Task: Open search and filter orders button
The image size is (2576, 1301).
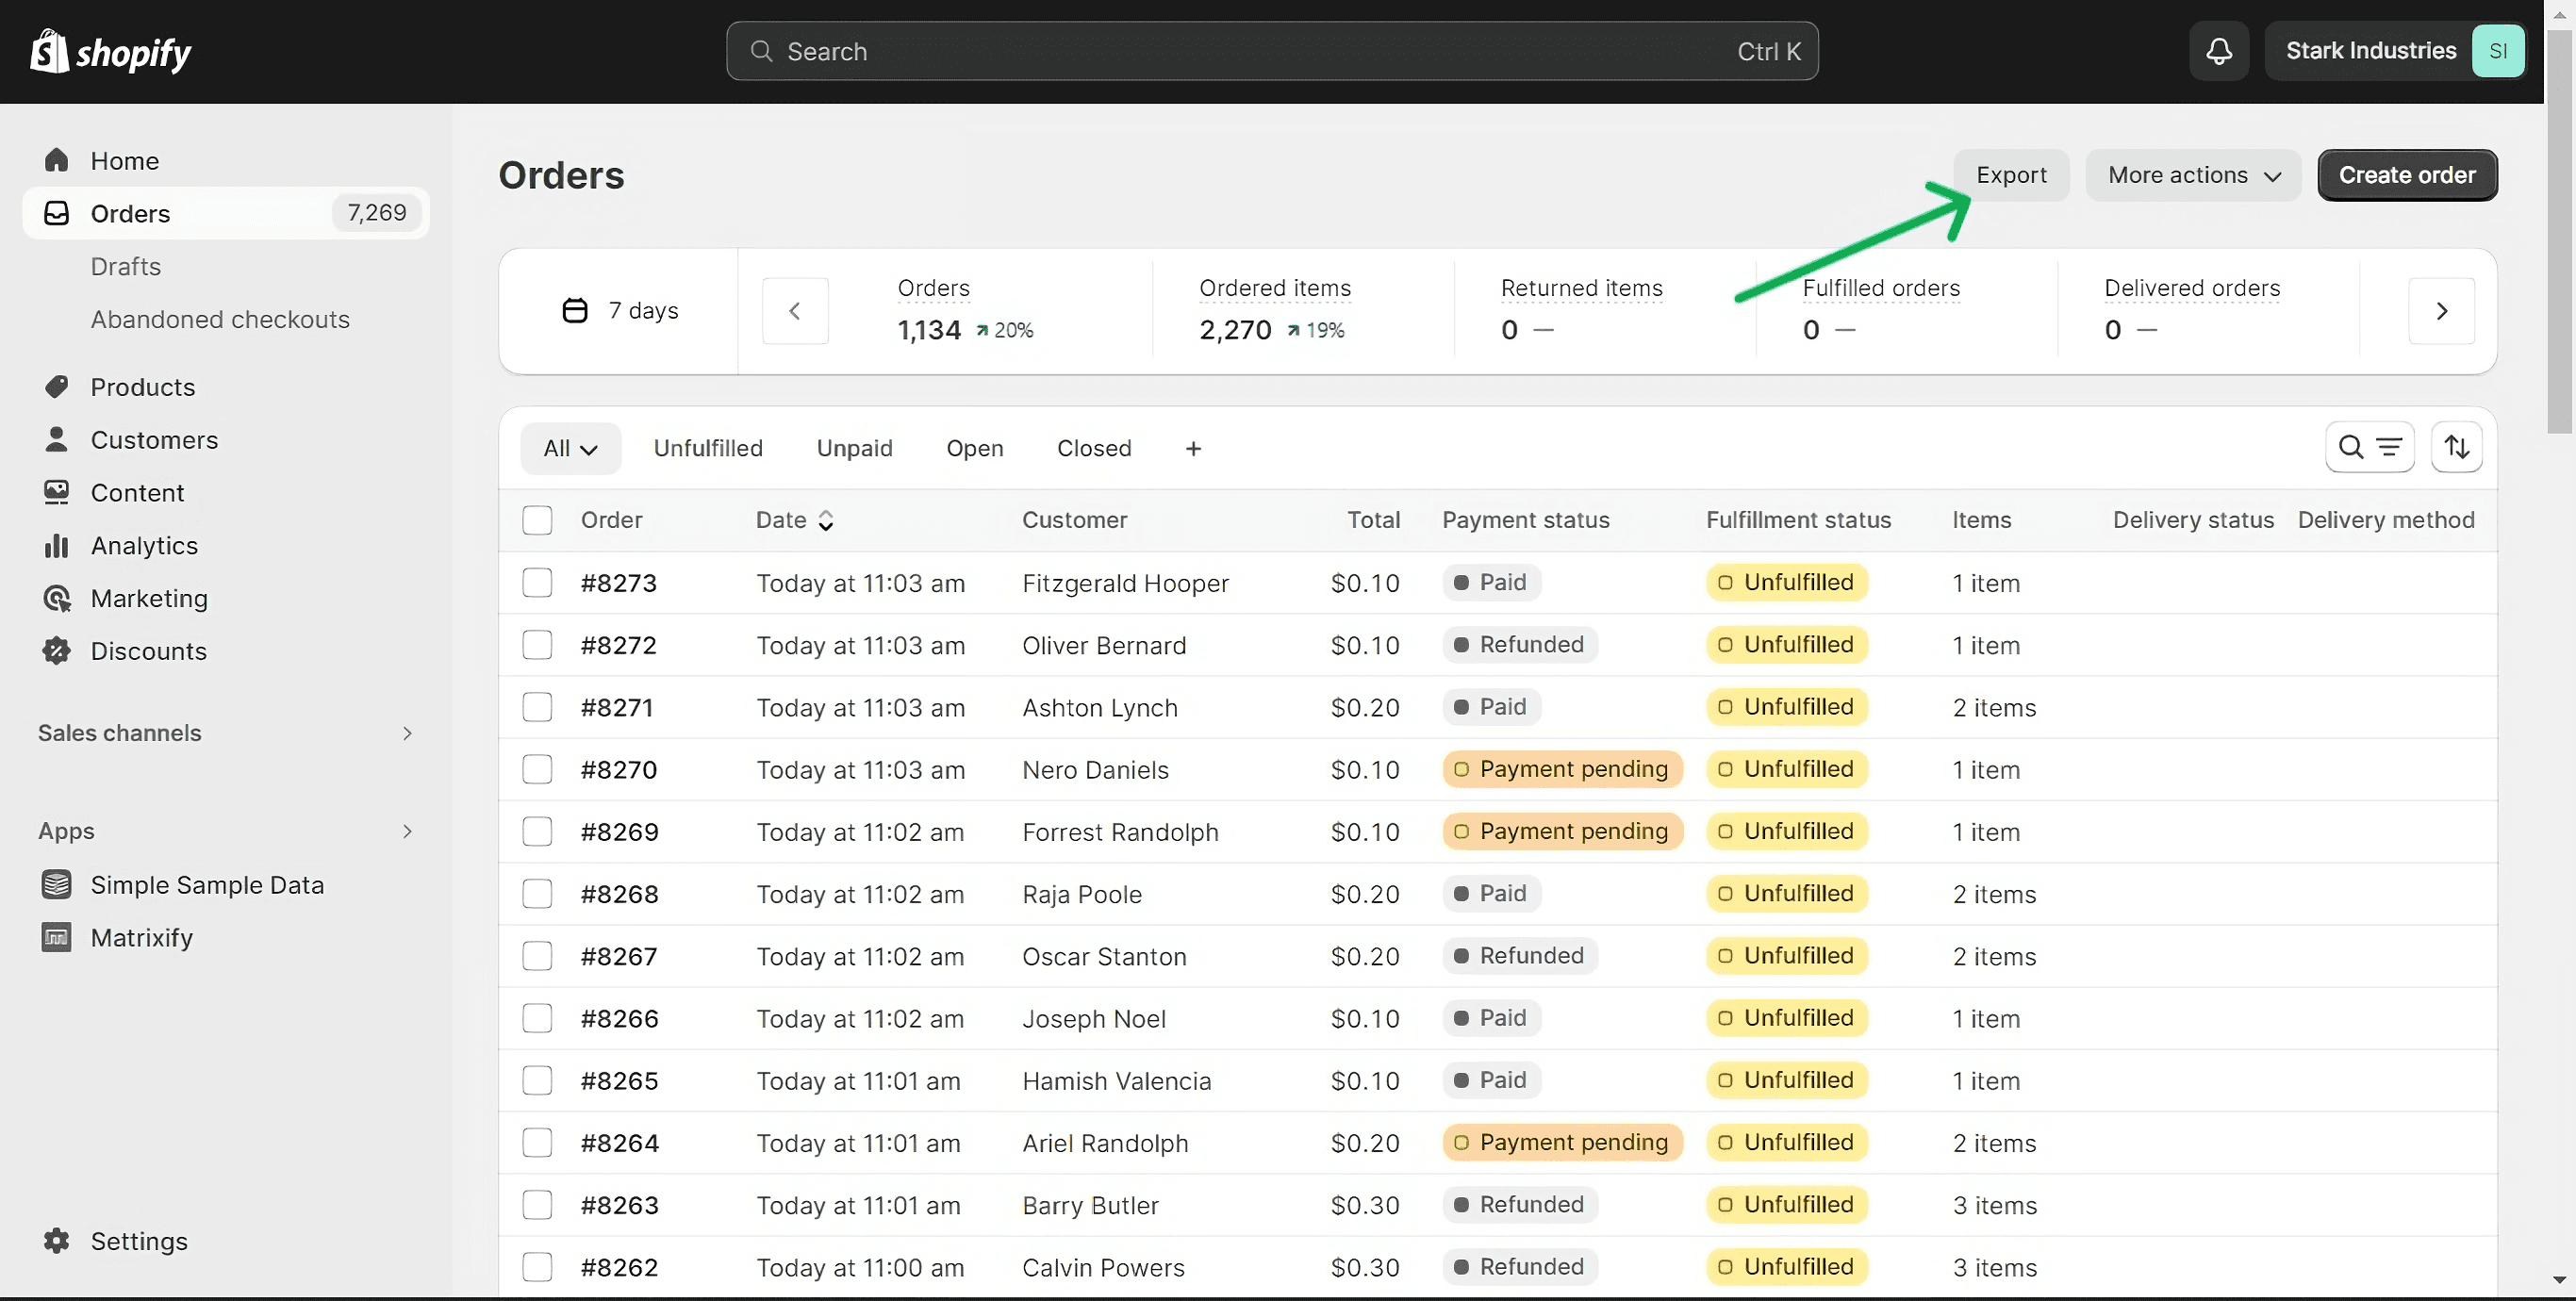Action: 2369,447
